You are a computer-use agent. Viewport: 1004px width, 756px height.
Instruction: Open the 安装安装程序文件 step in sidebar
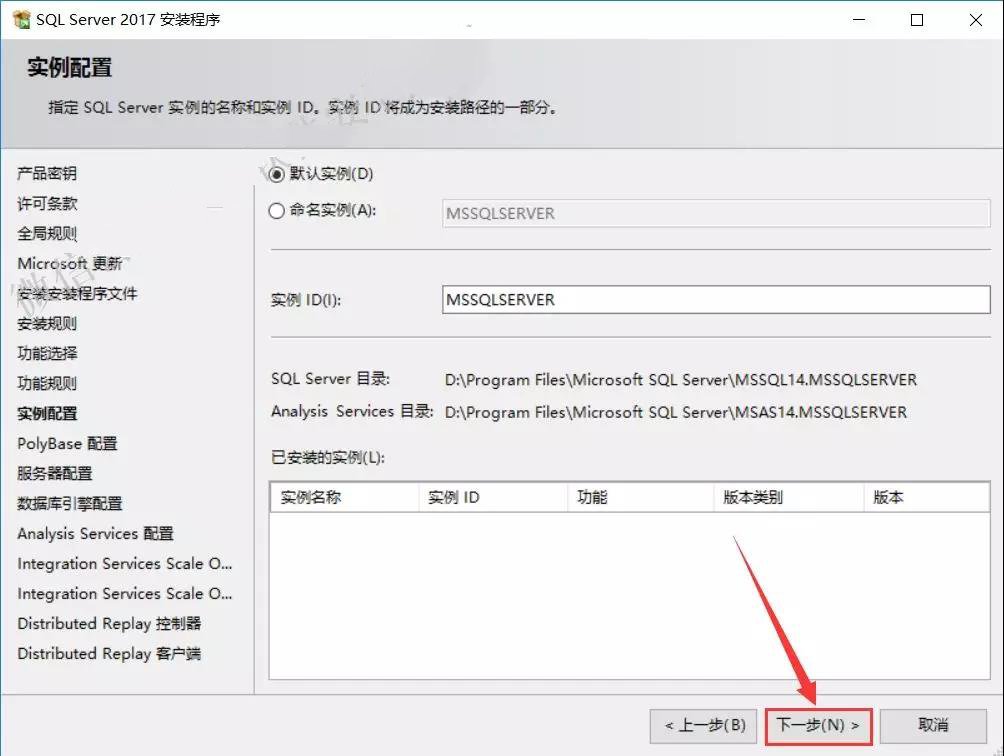pyautogui.click(x=77, y=294)
